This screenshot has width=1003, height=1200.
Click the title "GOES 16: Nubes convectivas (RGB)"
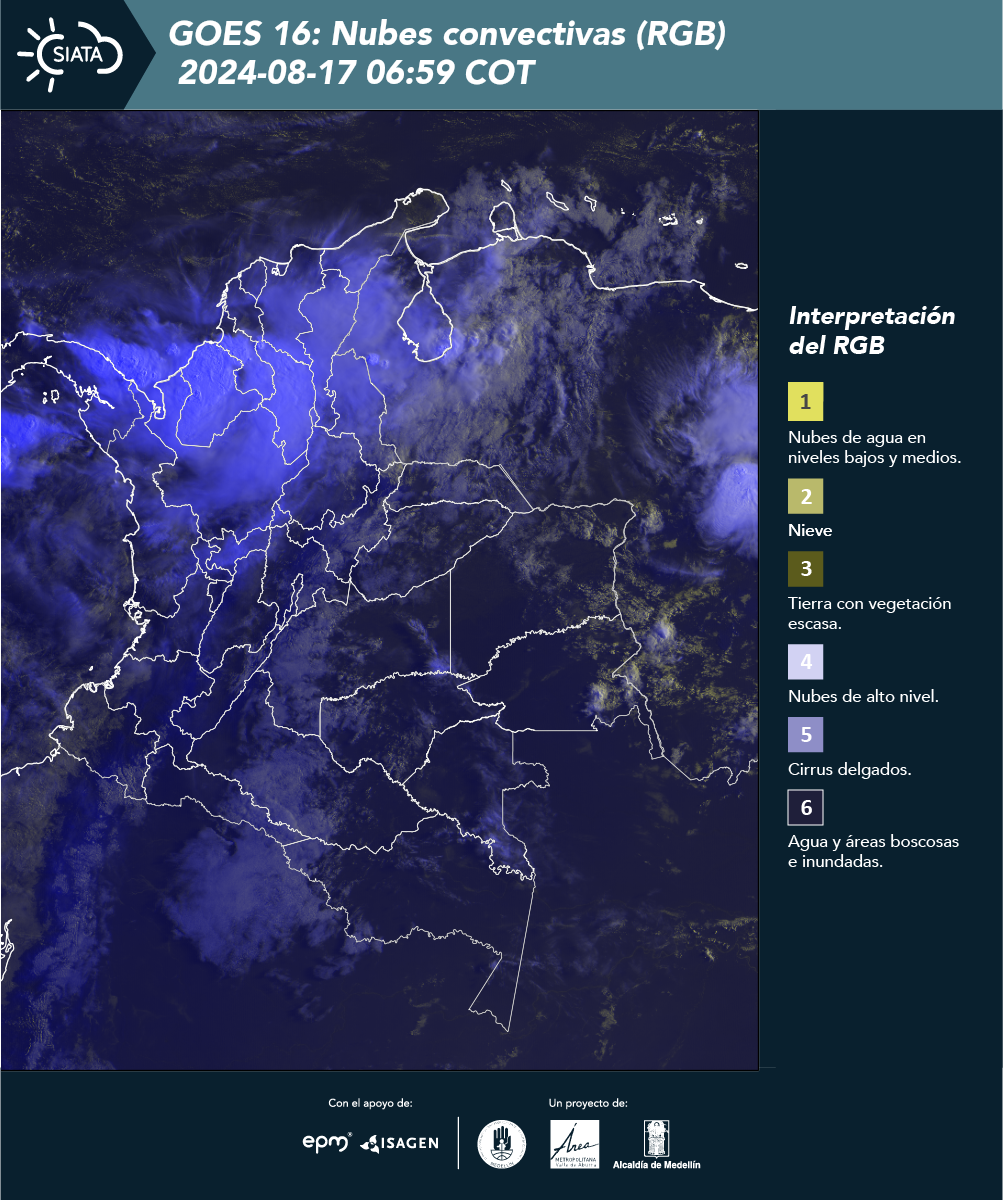point(447,35)
